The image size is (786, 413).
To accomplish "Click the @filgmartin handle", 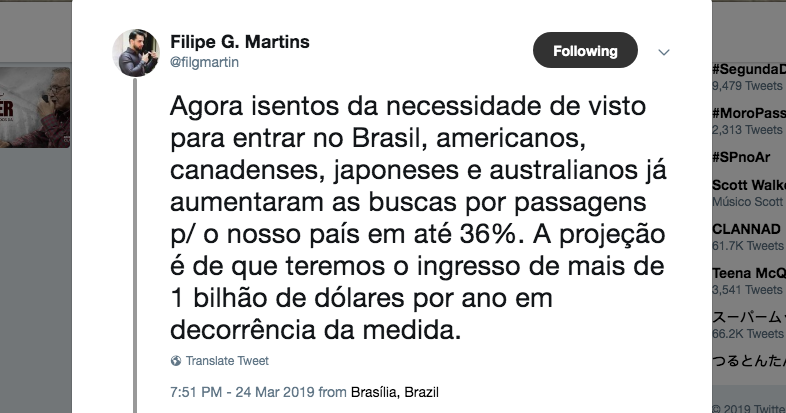I will click(205, 62).
